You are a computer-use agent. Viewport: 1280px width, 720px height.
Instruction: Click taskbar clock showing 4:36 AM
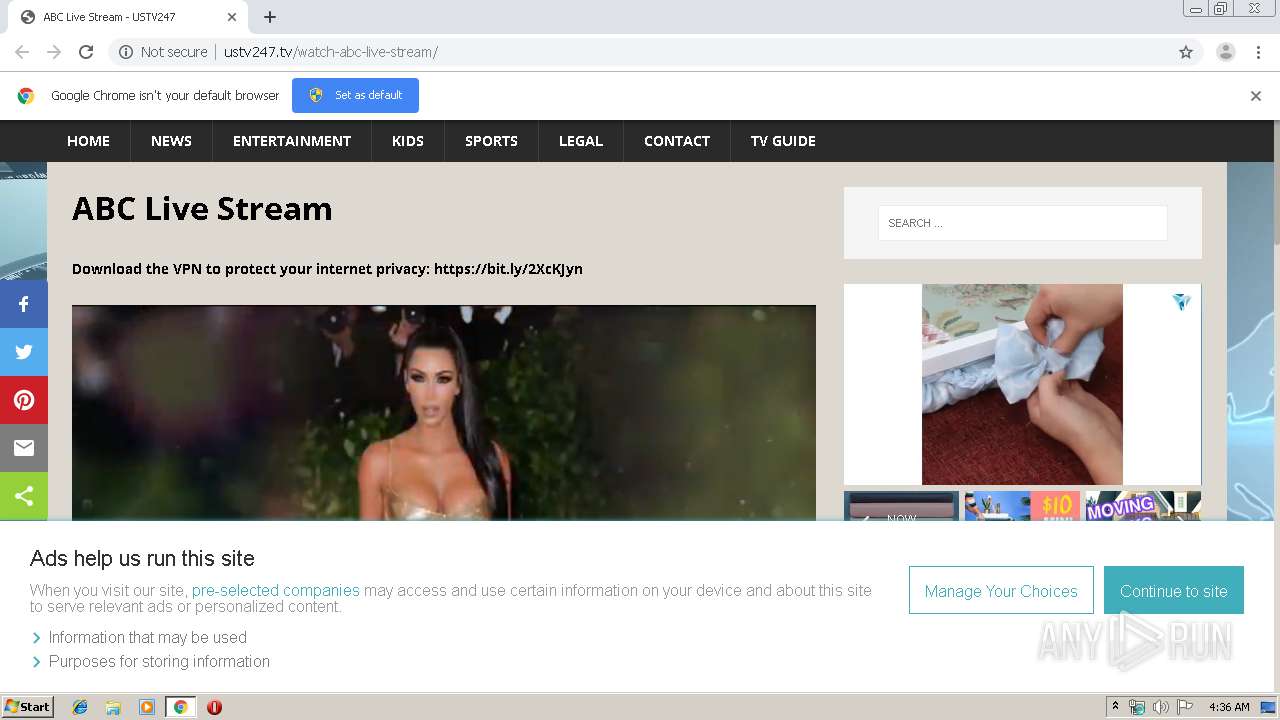pyautogui.click(x=1229, y=707)
